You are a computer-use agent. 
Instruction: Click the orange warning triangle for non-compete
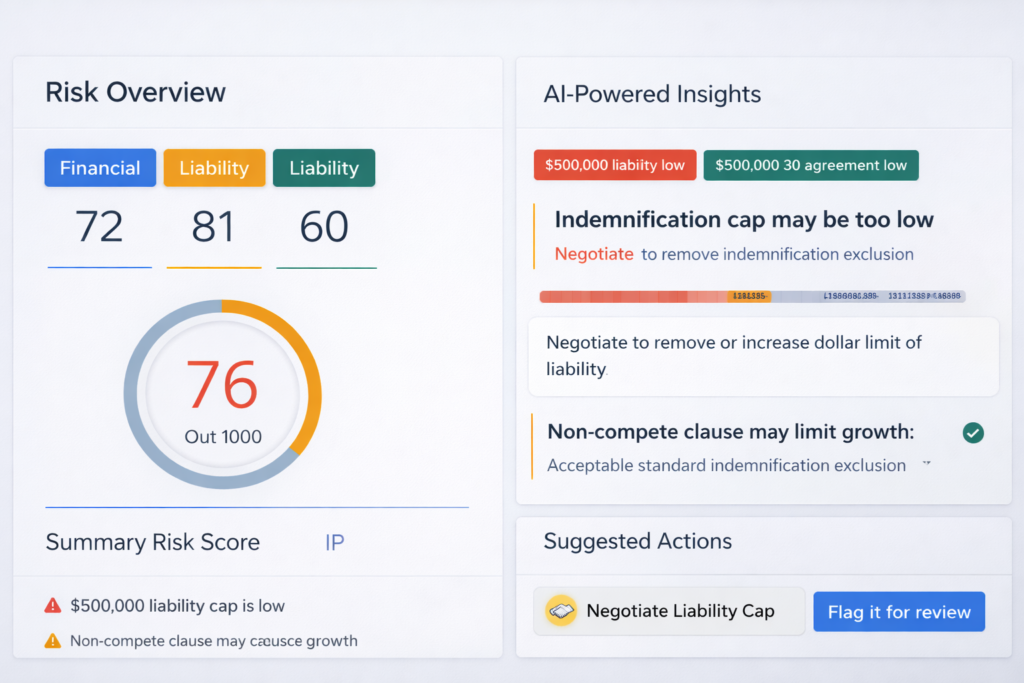53,641
